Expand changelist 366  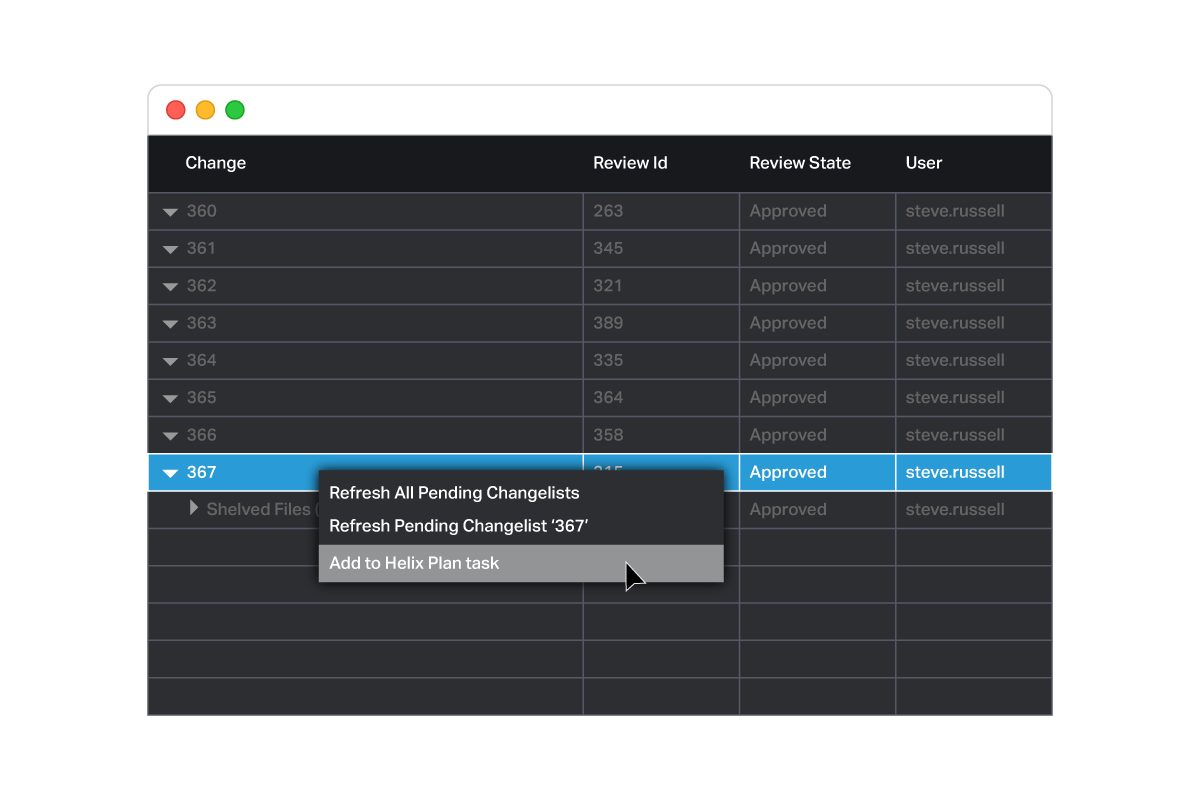pos(170,435)
